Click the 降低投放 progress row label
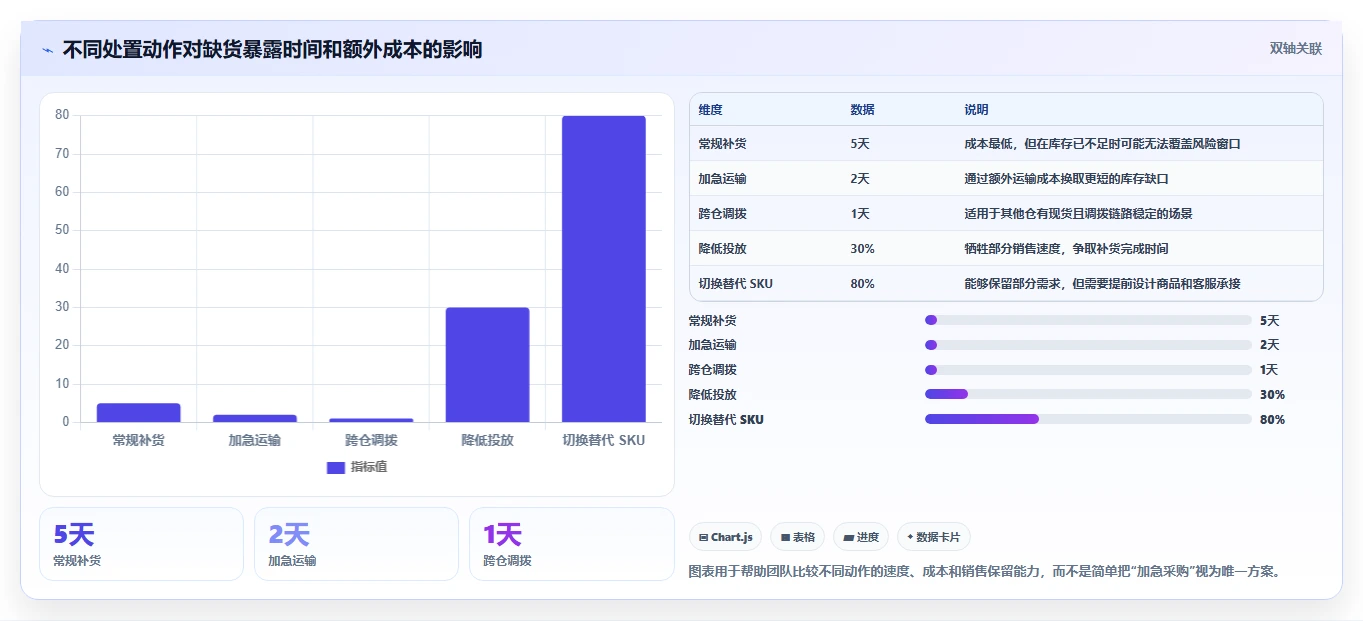 (713, 395)
